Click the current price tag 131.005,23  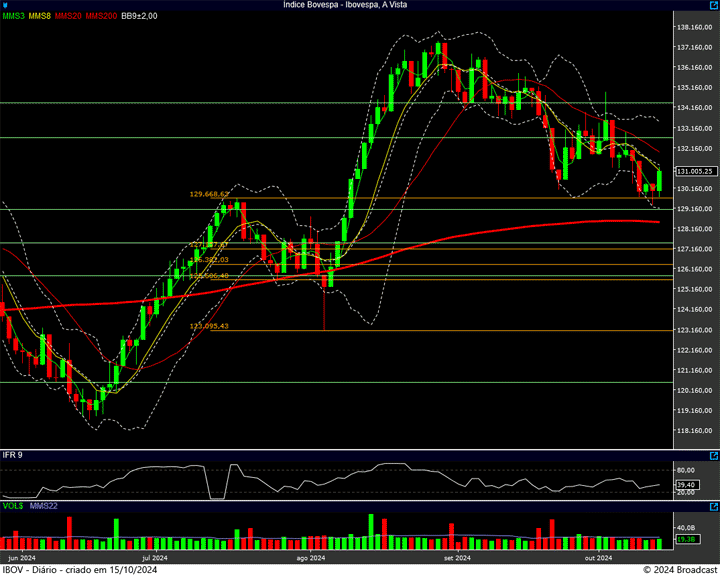click(x=693, y=171)
